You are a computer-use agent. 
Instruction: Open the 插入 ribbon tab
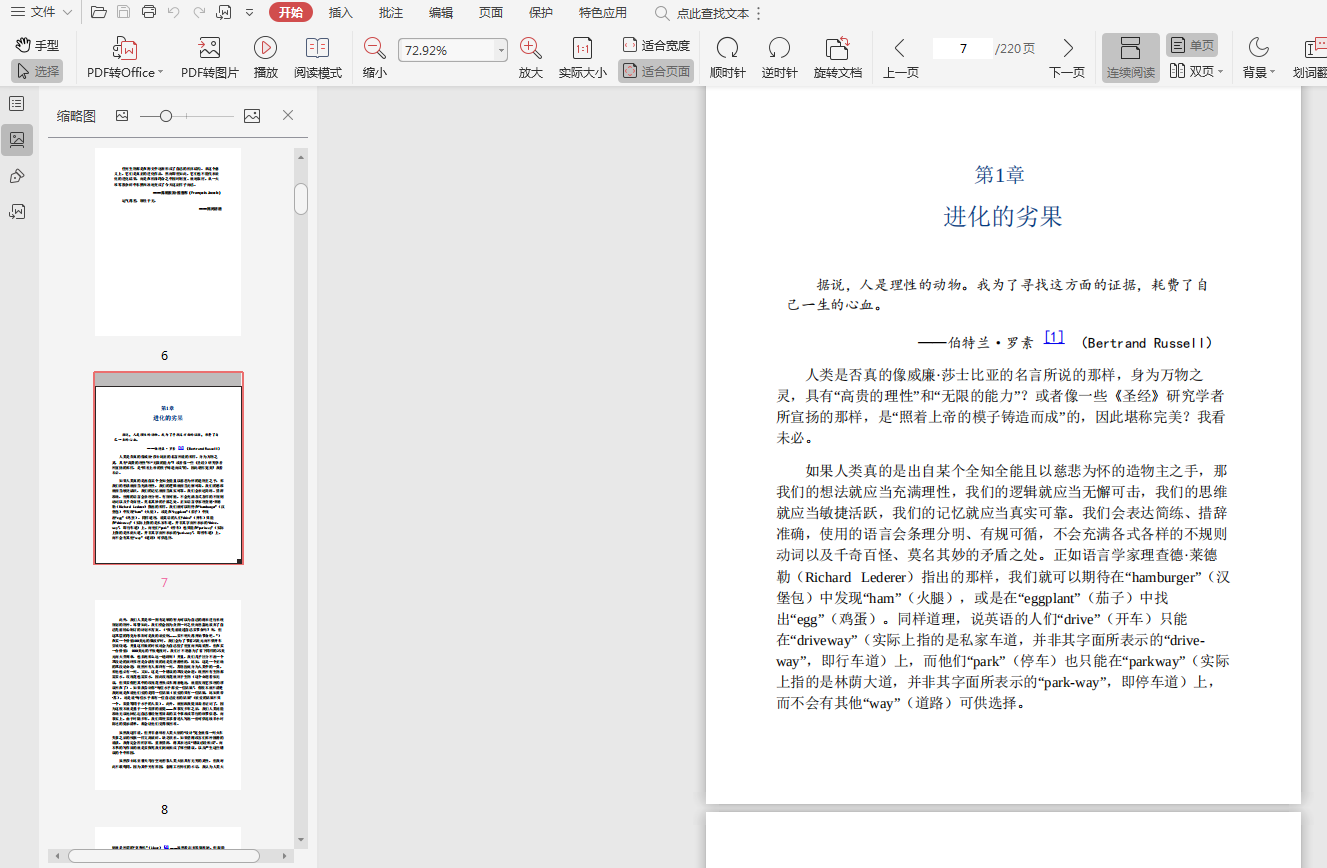click(x=341, y=13)
